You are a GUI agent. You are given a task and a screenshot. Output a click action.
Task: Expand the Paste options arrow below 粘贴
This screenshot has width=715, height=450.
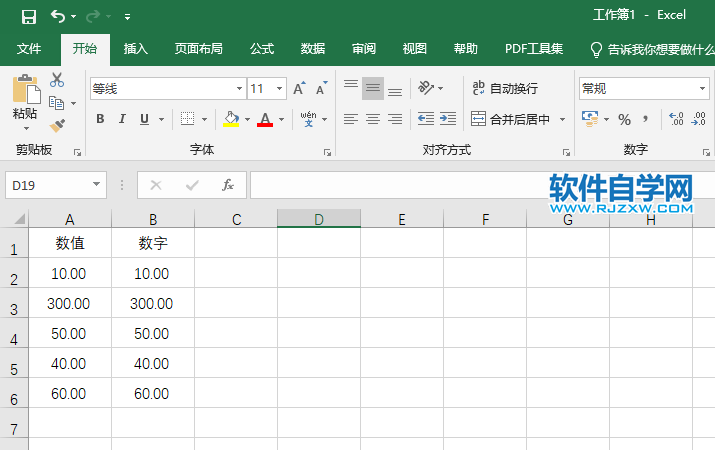pos(26,129)
